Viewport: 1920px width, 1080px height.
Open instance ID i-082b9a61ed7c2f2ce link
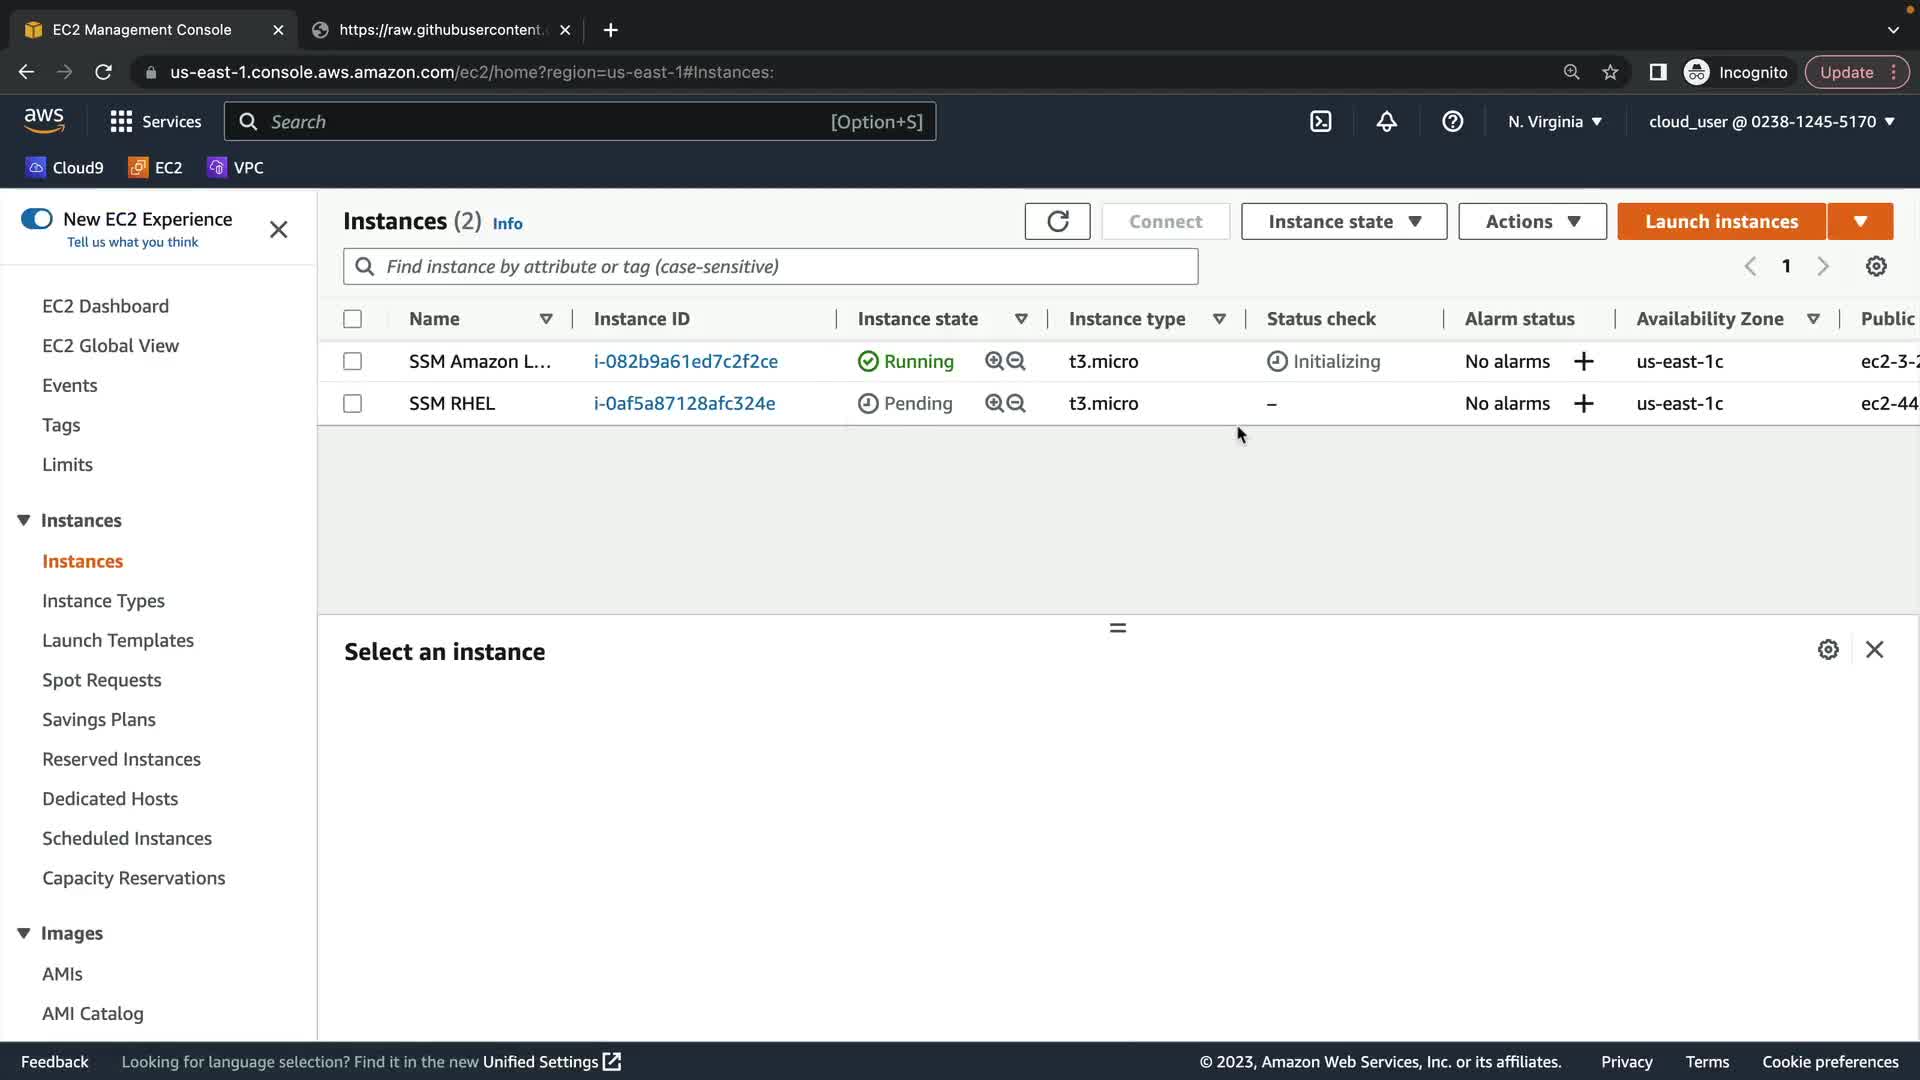[685, 361]
